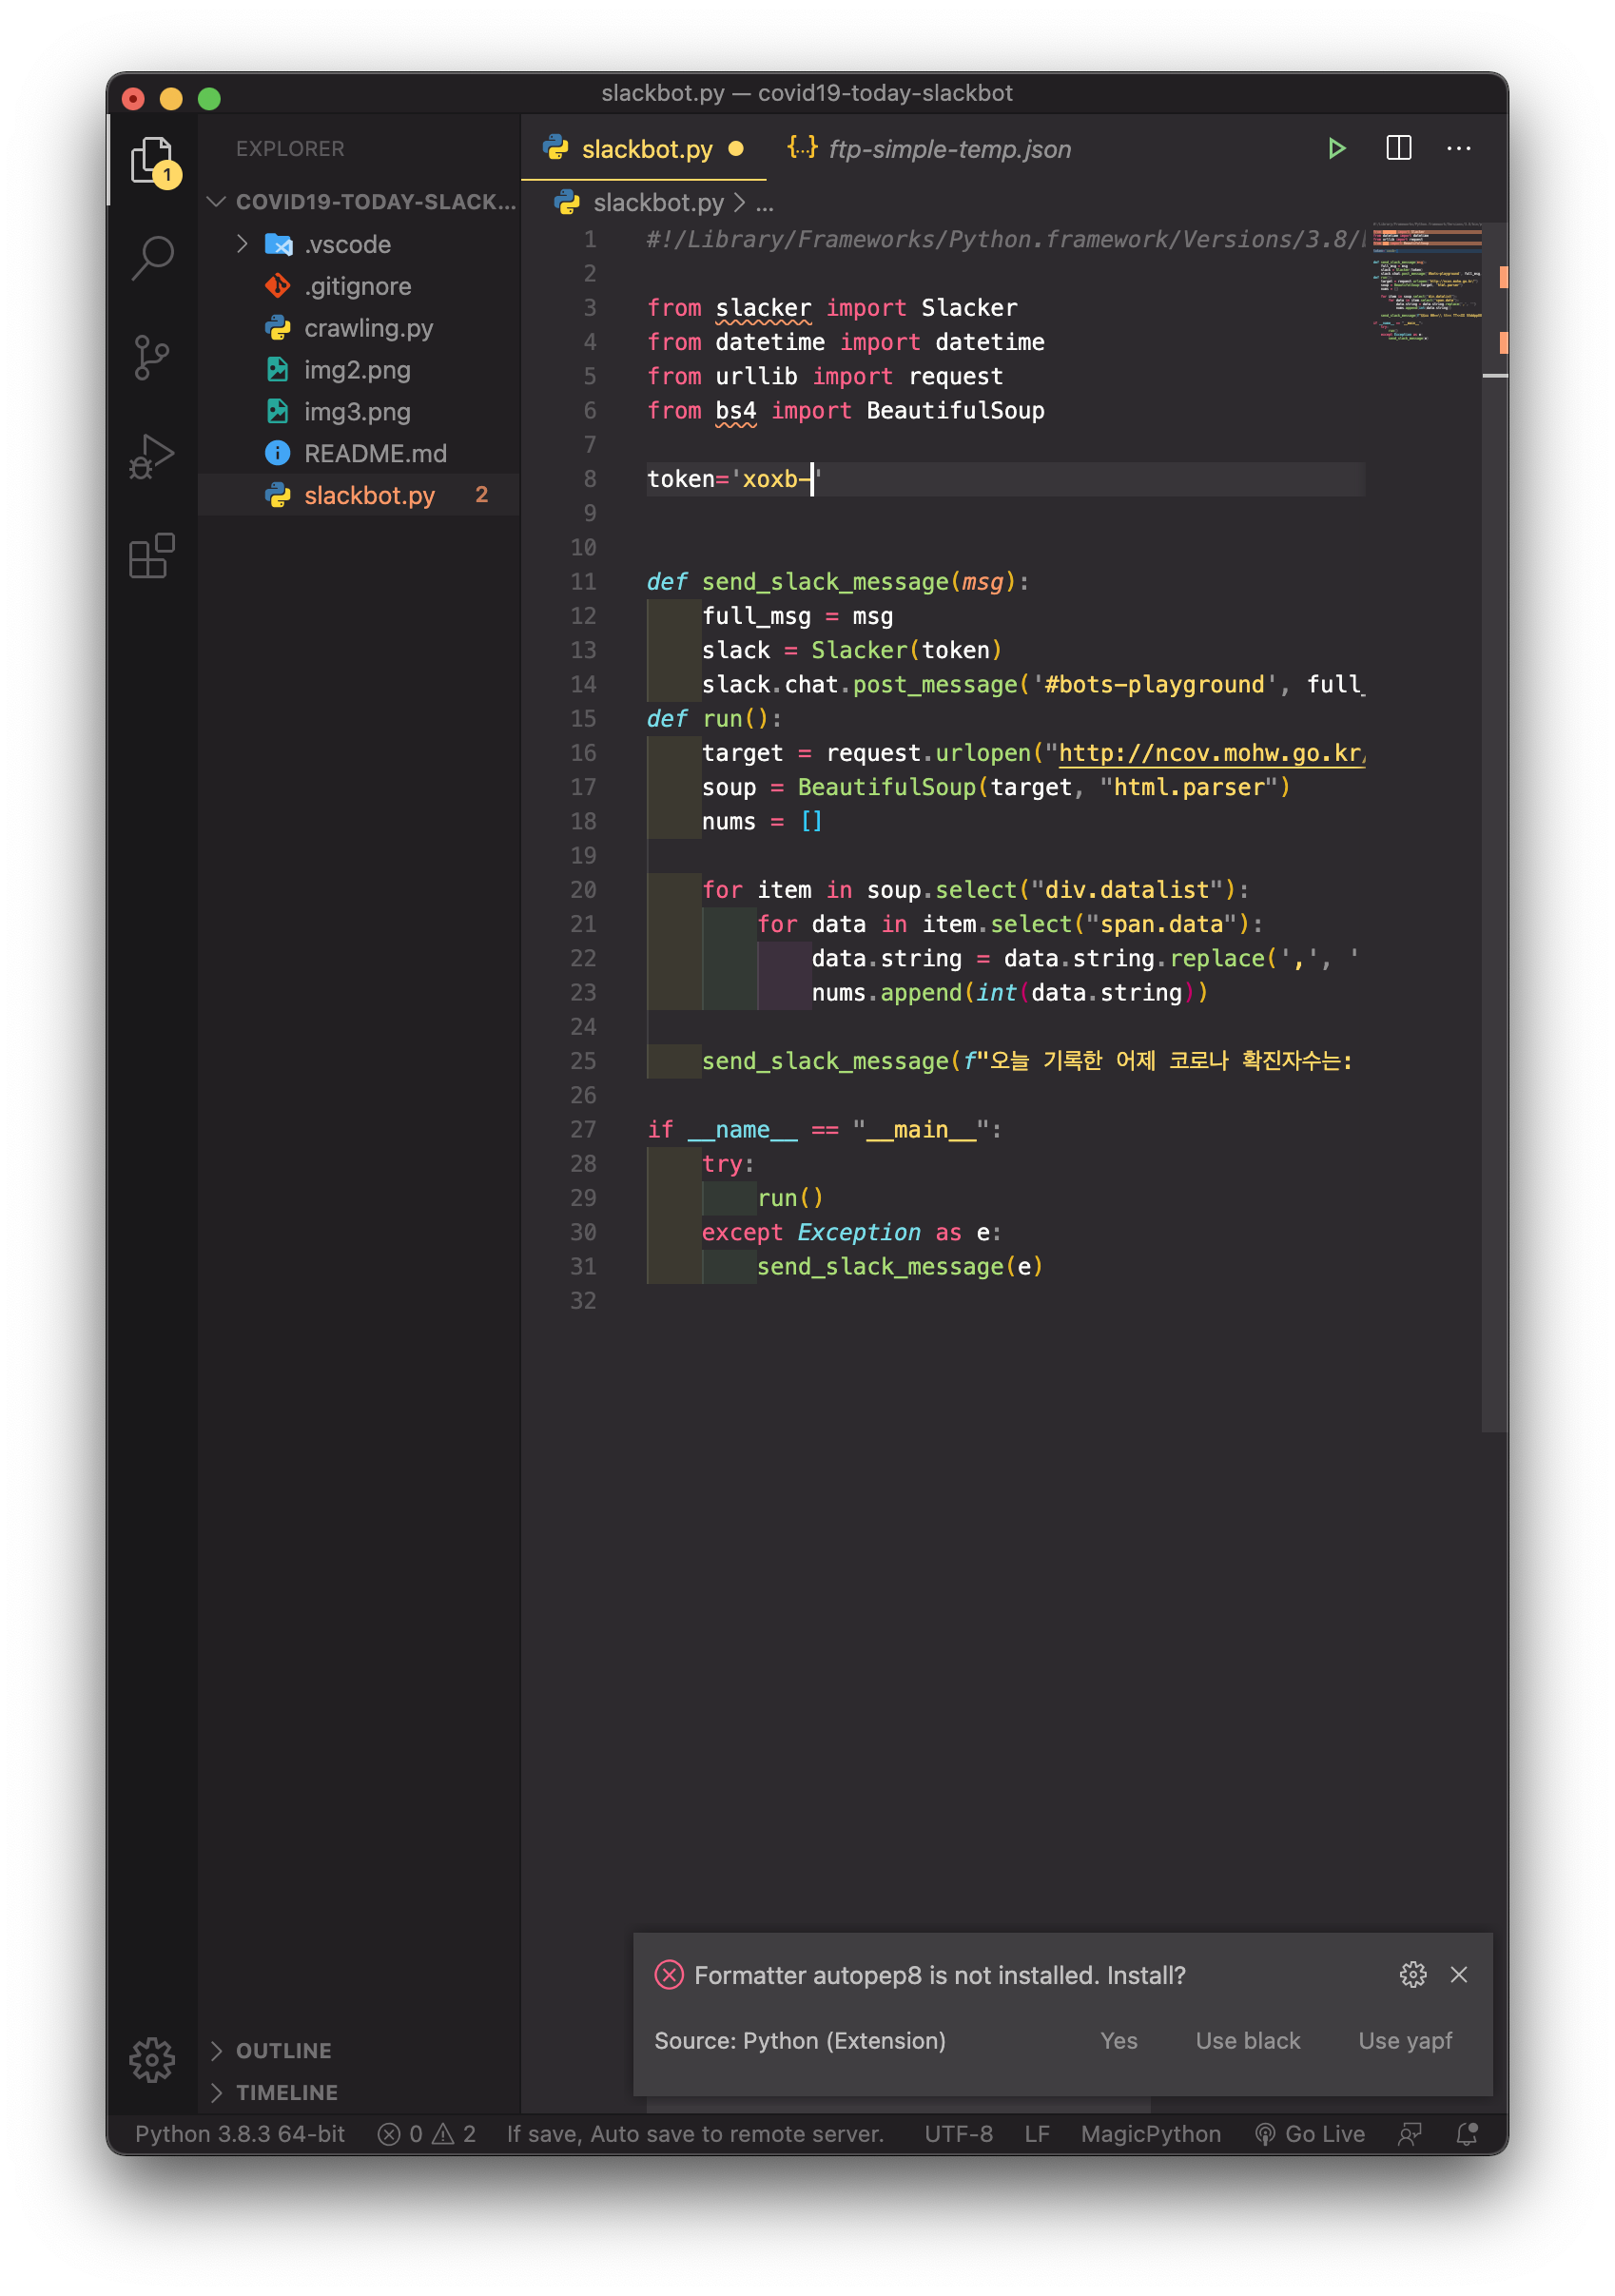
Task: Change LF end of line sequence
Action: click(x=1036, y=2134)
